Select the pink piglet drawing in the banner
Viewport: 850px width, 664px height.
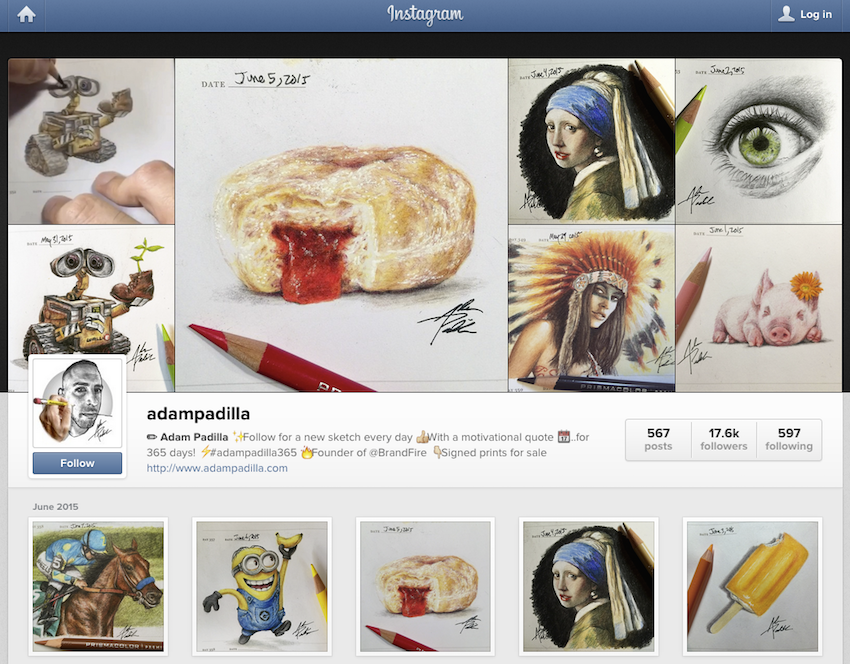tap(758, 308)
